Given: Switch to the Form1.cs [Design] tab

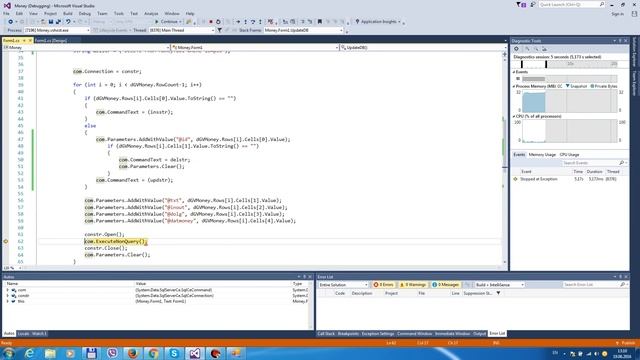Looking at the screenshot, I should click(51, 40).
